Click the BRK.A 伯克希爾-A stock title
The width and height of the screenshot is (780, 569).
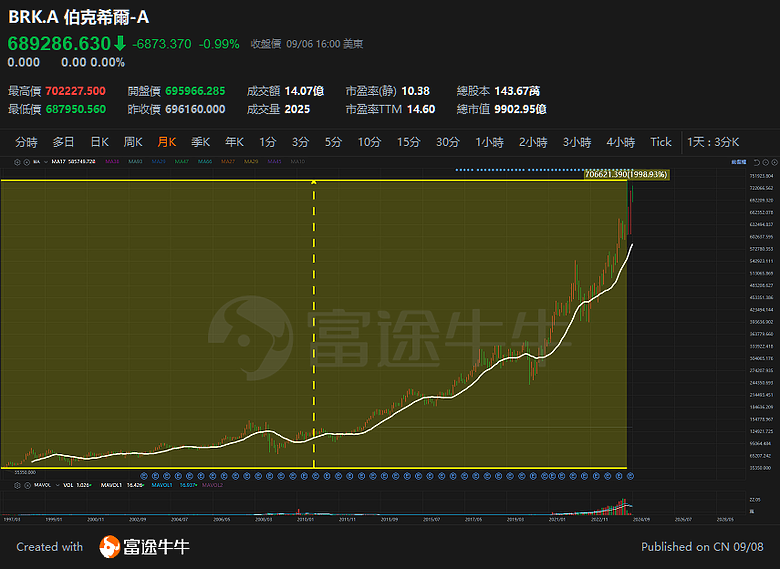pyautogui.click(x=79, y=17)
